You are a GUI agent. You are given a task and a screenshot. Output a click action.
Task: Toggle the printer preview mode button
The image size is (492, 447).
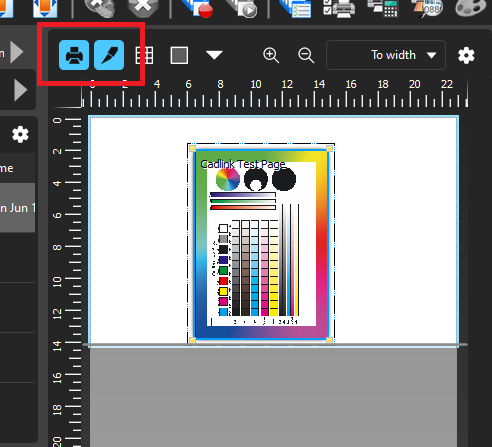click(74, 55)
